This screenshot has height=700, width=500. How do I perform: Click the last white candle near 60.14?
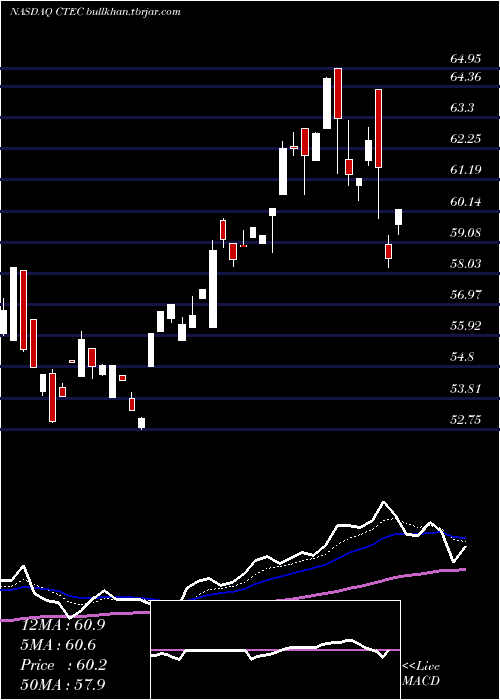point(399,217)
